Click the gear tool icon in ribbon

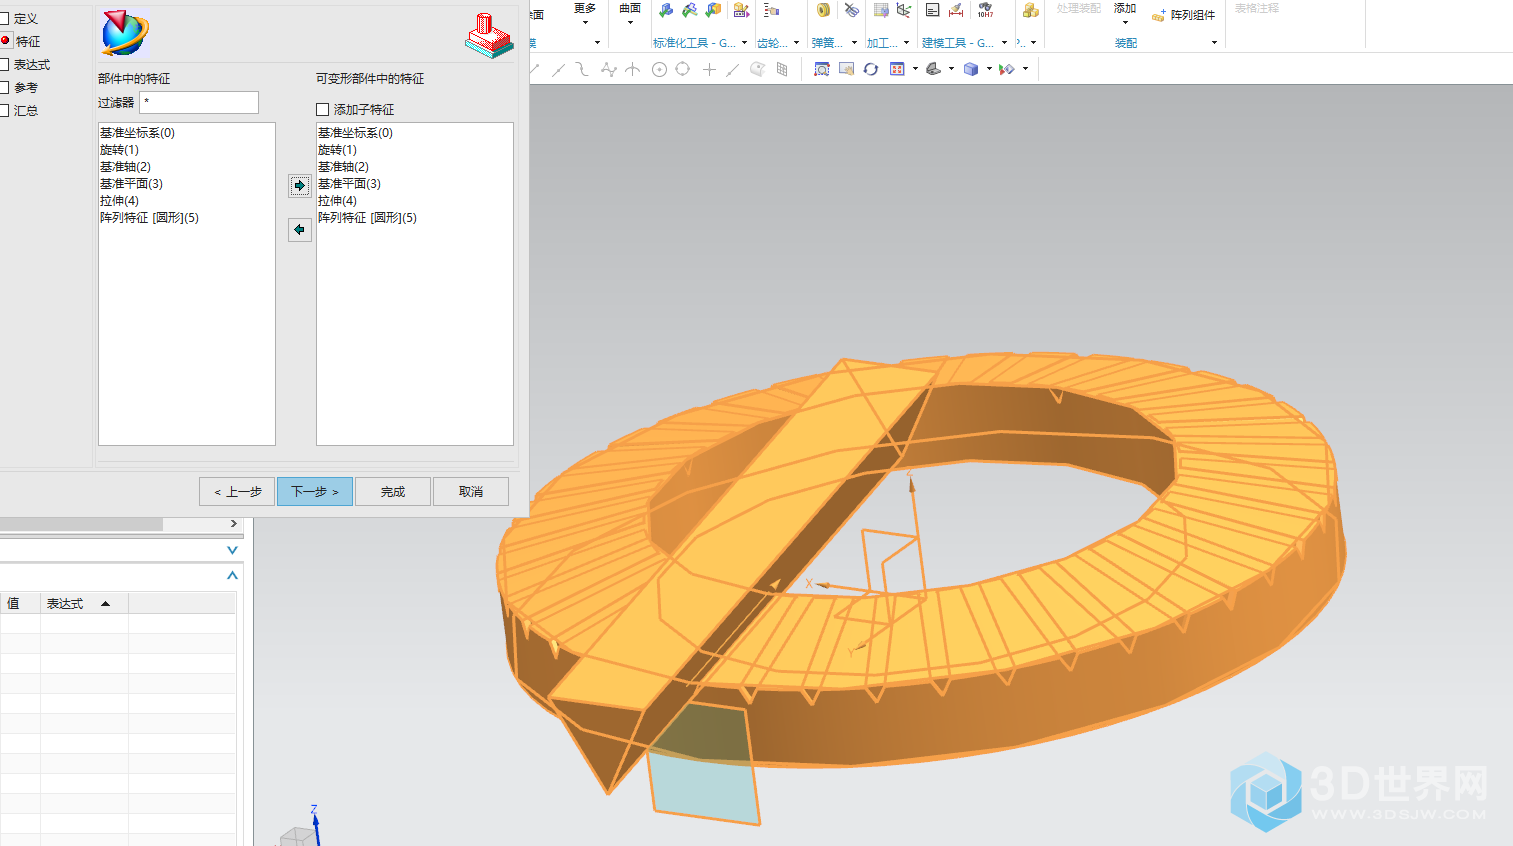point(771,10)
